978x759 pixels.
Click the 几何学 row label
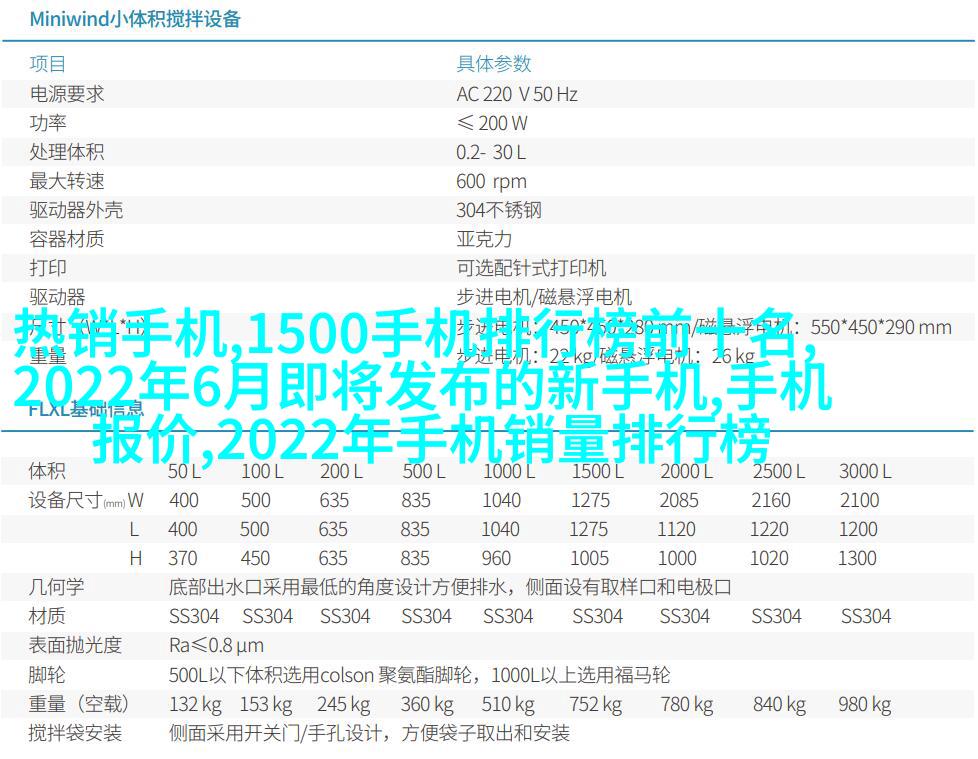[56, 587]
